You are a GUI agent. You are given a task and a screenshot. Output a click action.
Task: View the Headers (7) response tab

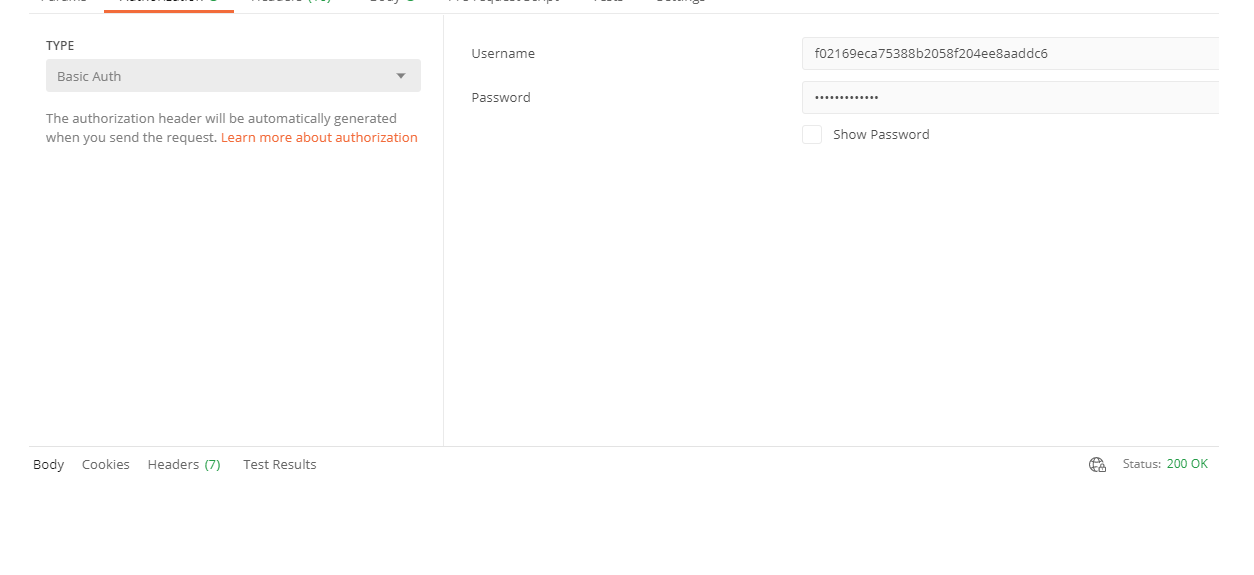pos(184,464)
